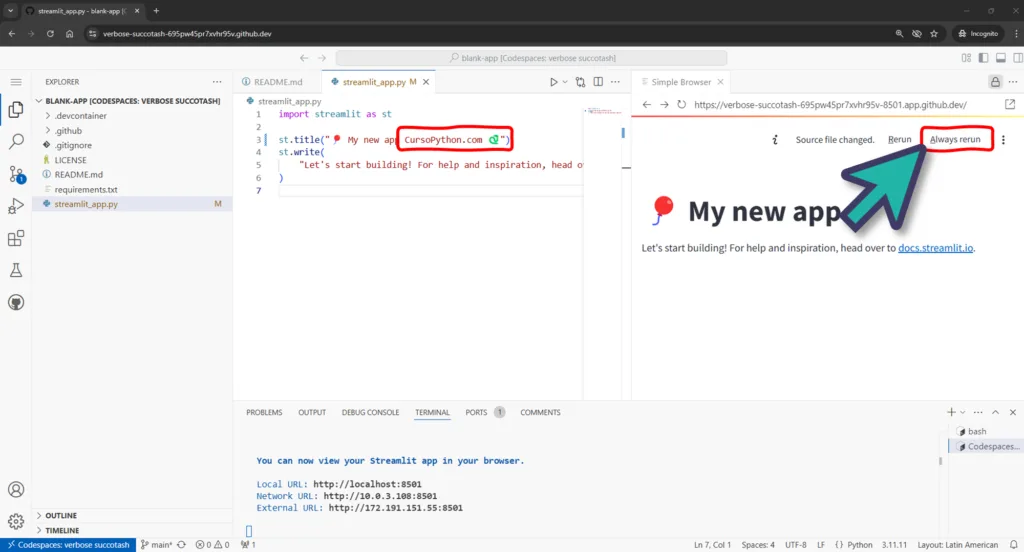1024x552 pixels.
Task: Expand the OUTLINE section
Action: 60,516
